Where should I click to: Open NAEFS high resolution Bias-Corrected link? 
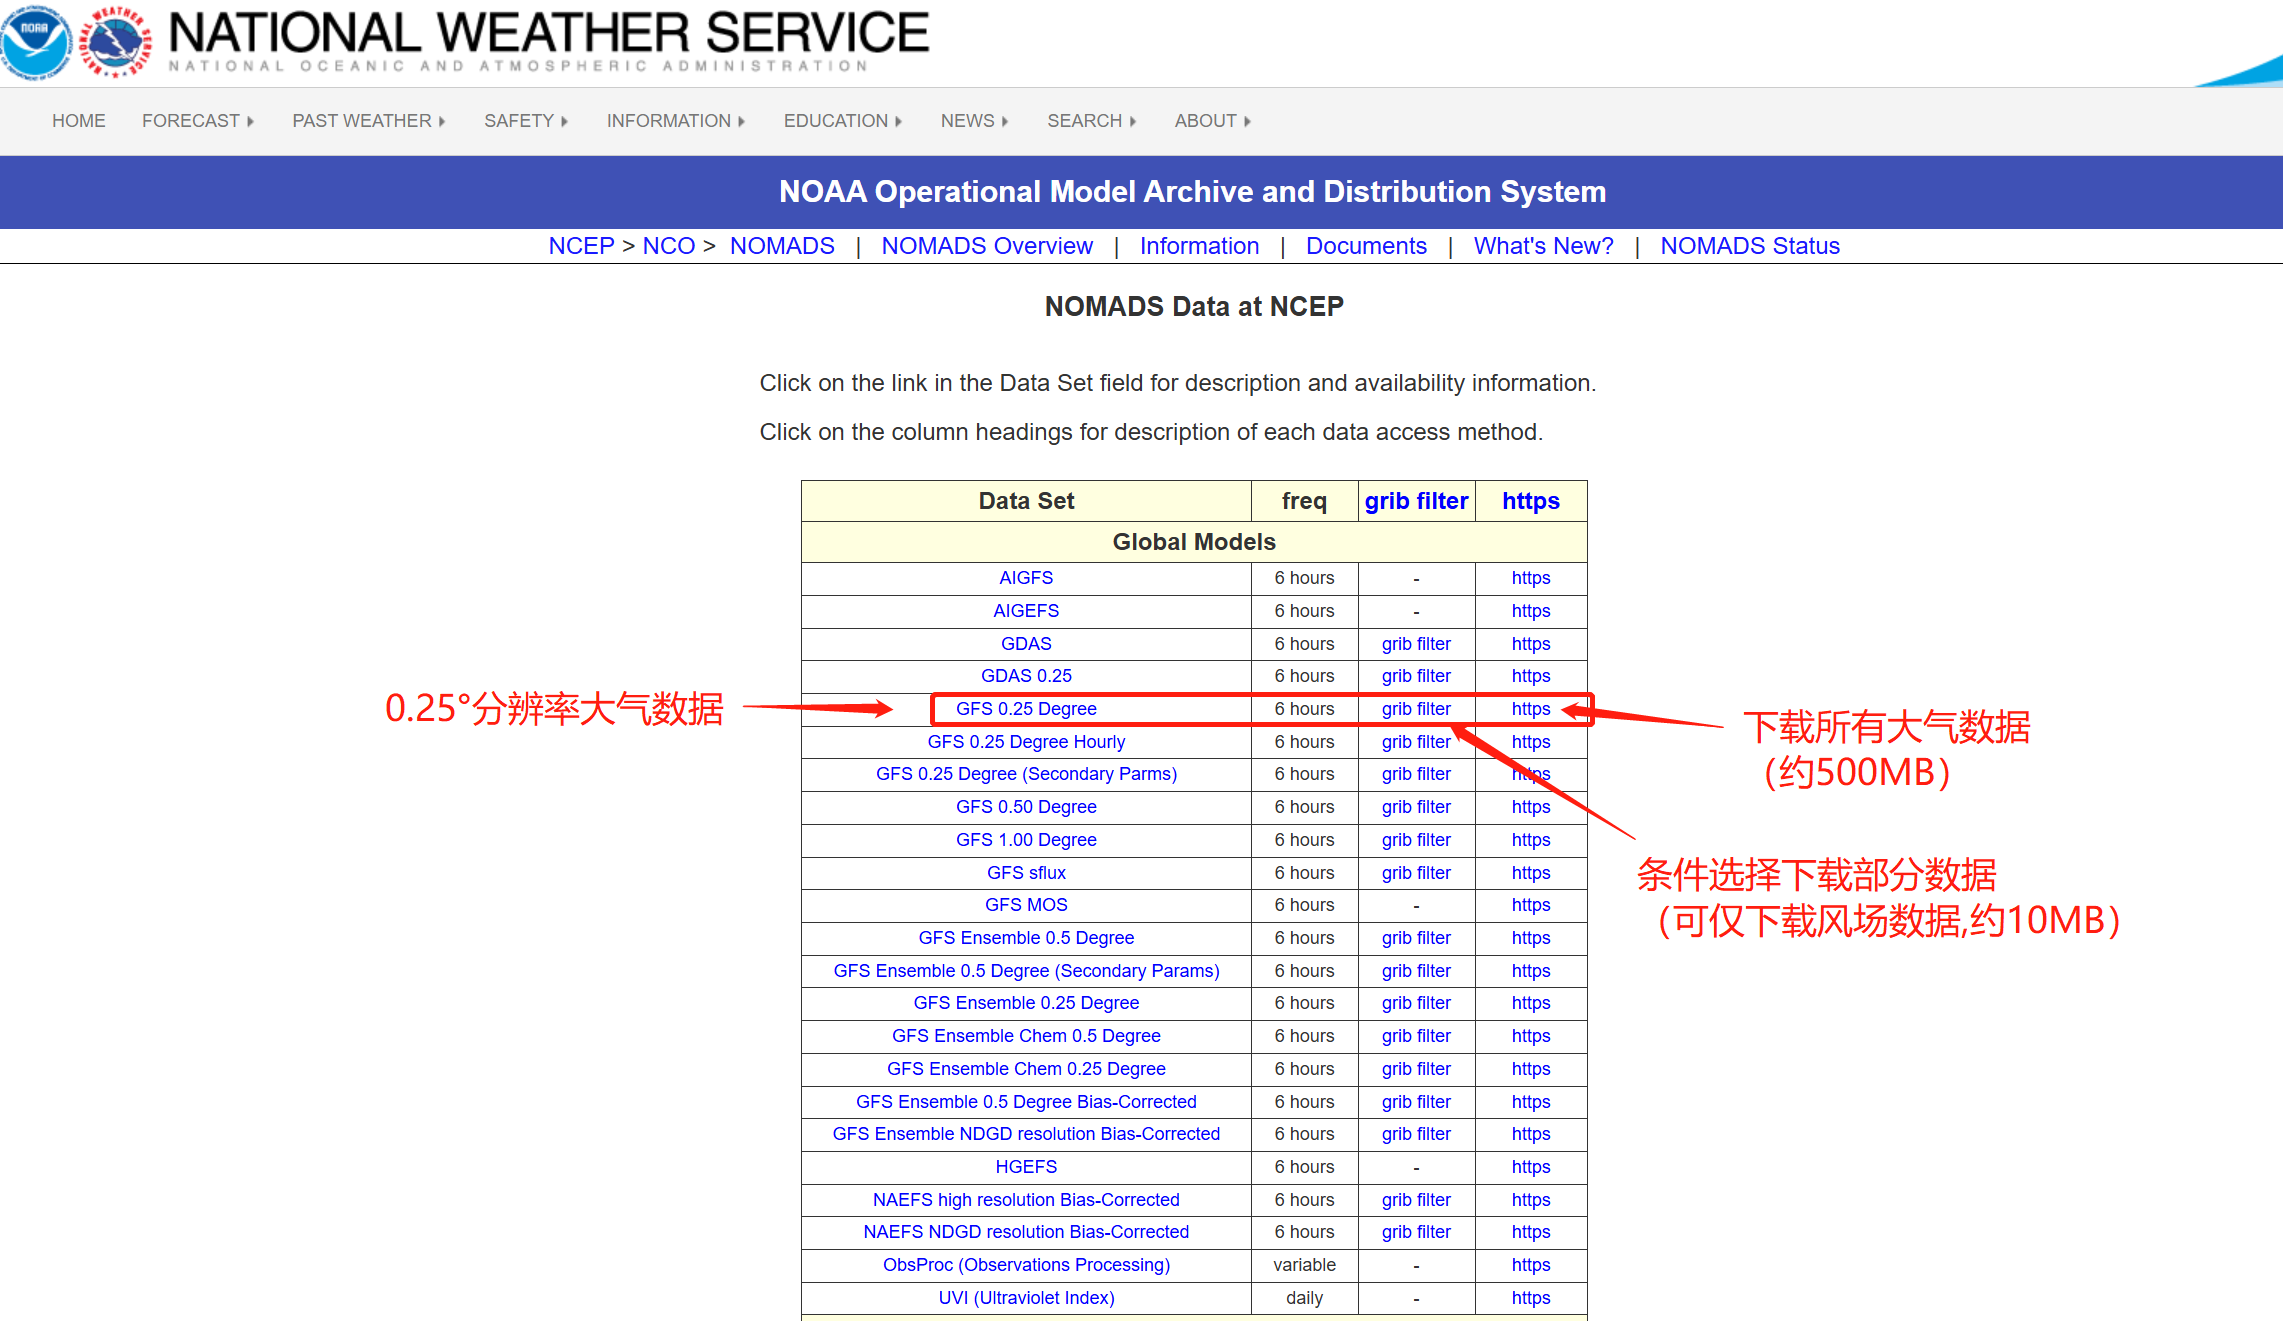point(1026,1200)
